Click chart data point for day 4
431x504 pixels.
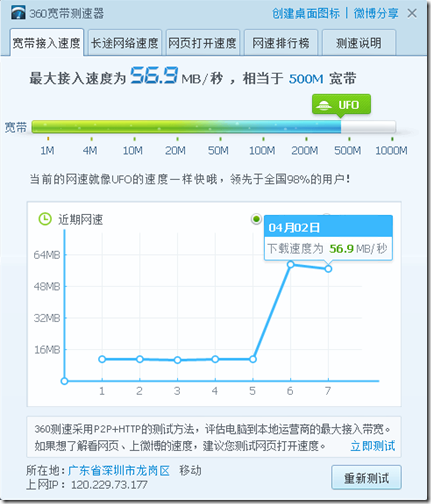tap(215, 359)
